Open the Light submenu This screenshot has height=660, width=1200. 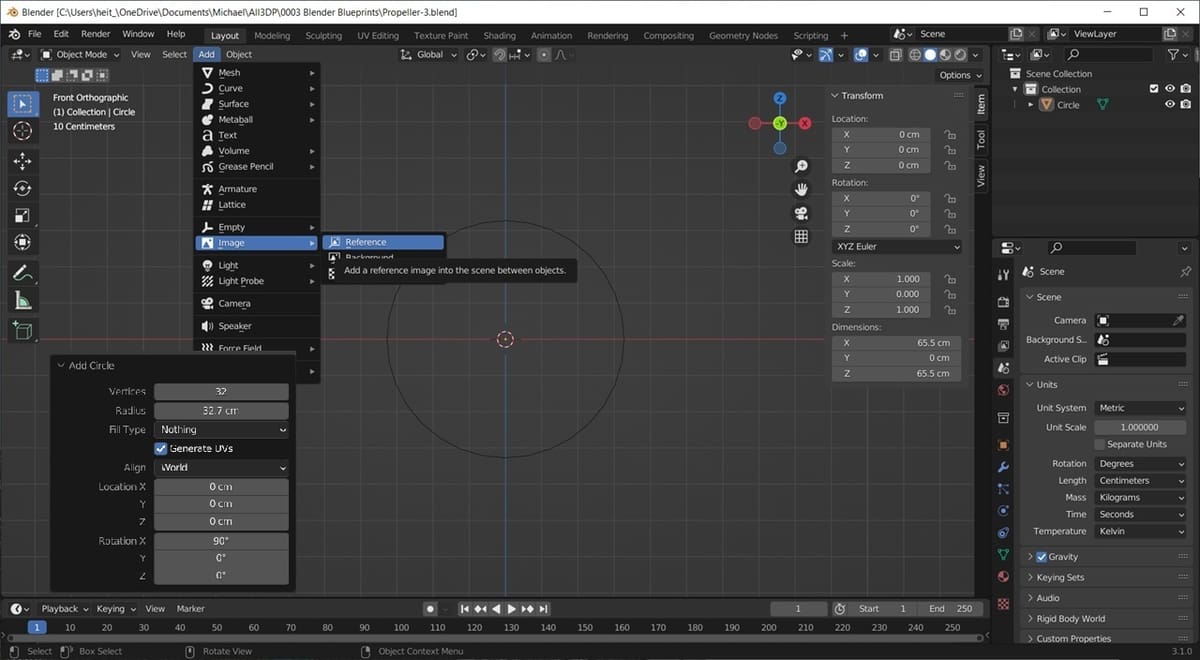[x=257, y=265]
